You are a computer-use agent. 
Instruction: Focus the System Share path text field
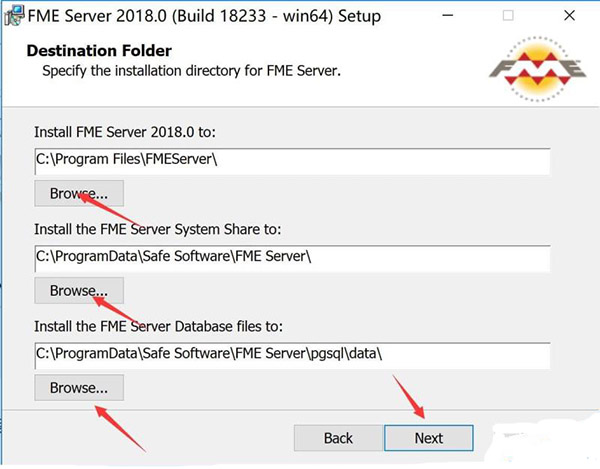pos(291,258)
